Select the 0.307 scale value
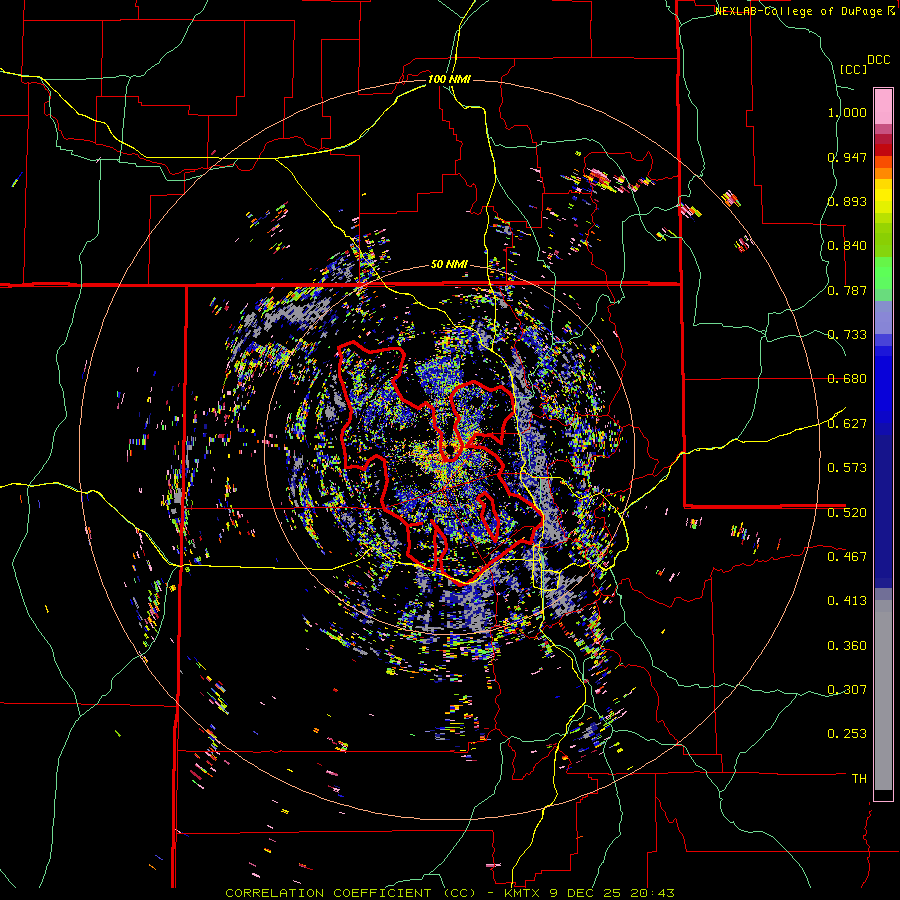The width and height of the screenshot is (900, 900). point(847,689)
